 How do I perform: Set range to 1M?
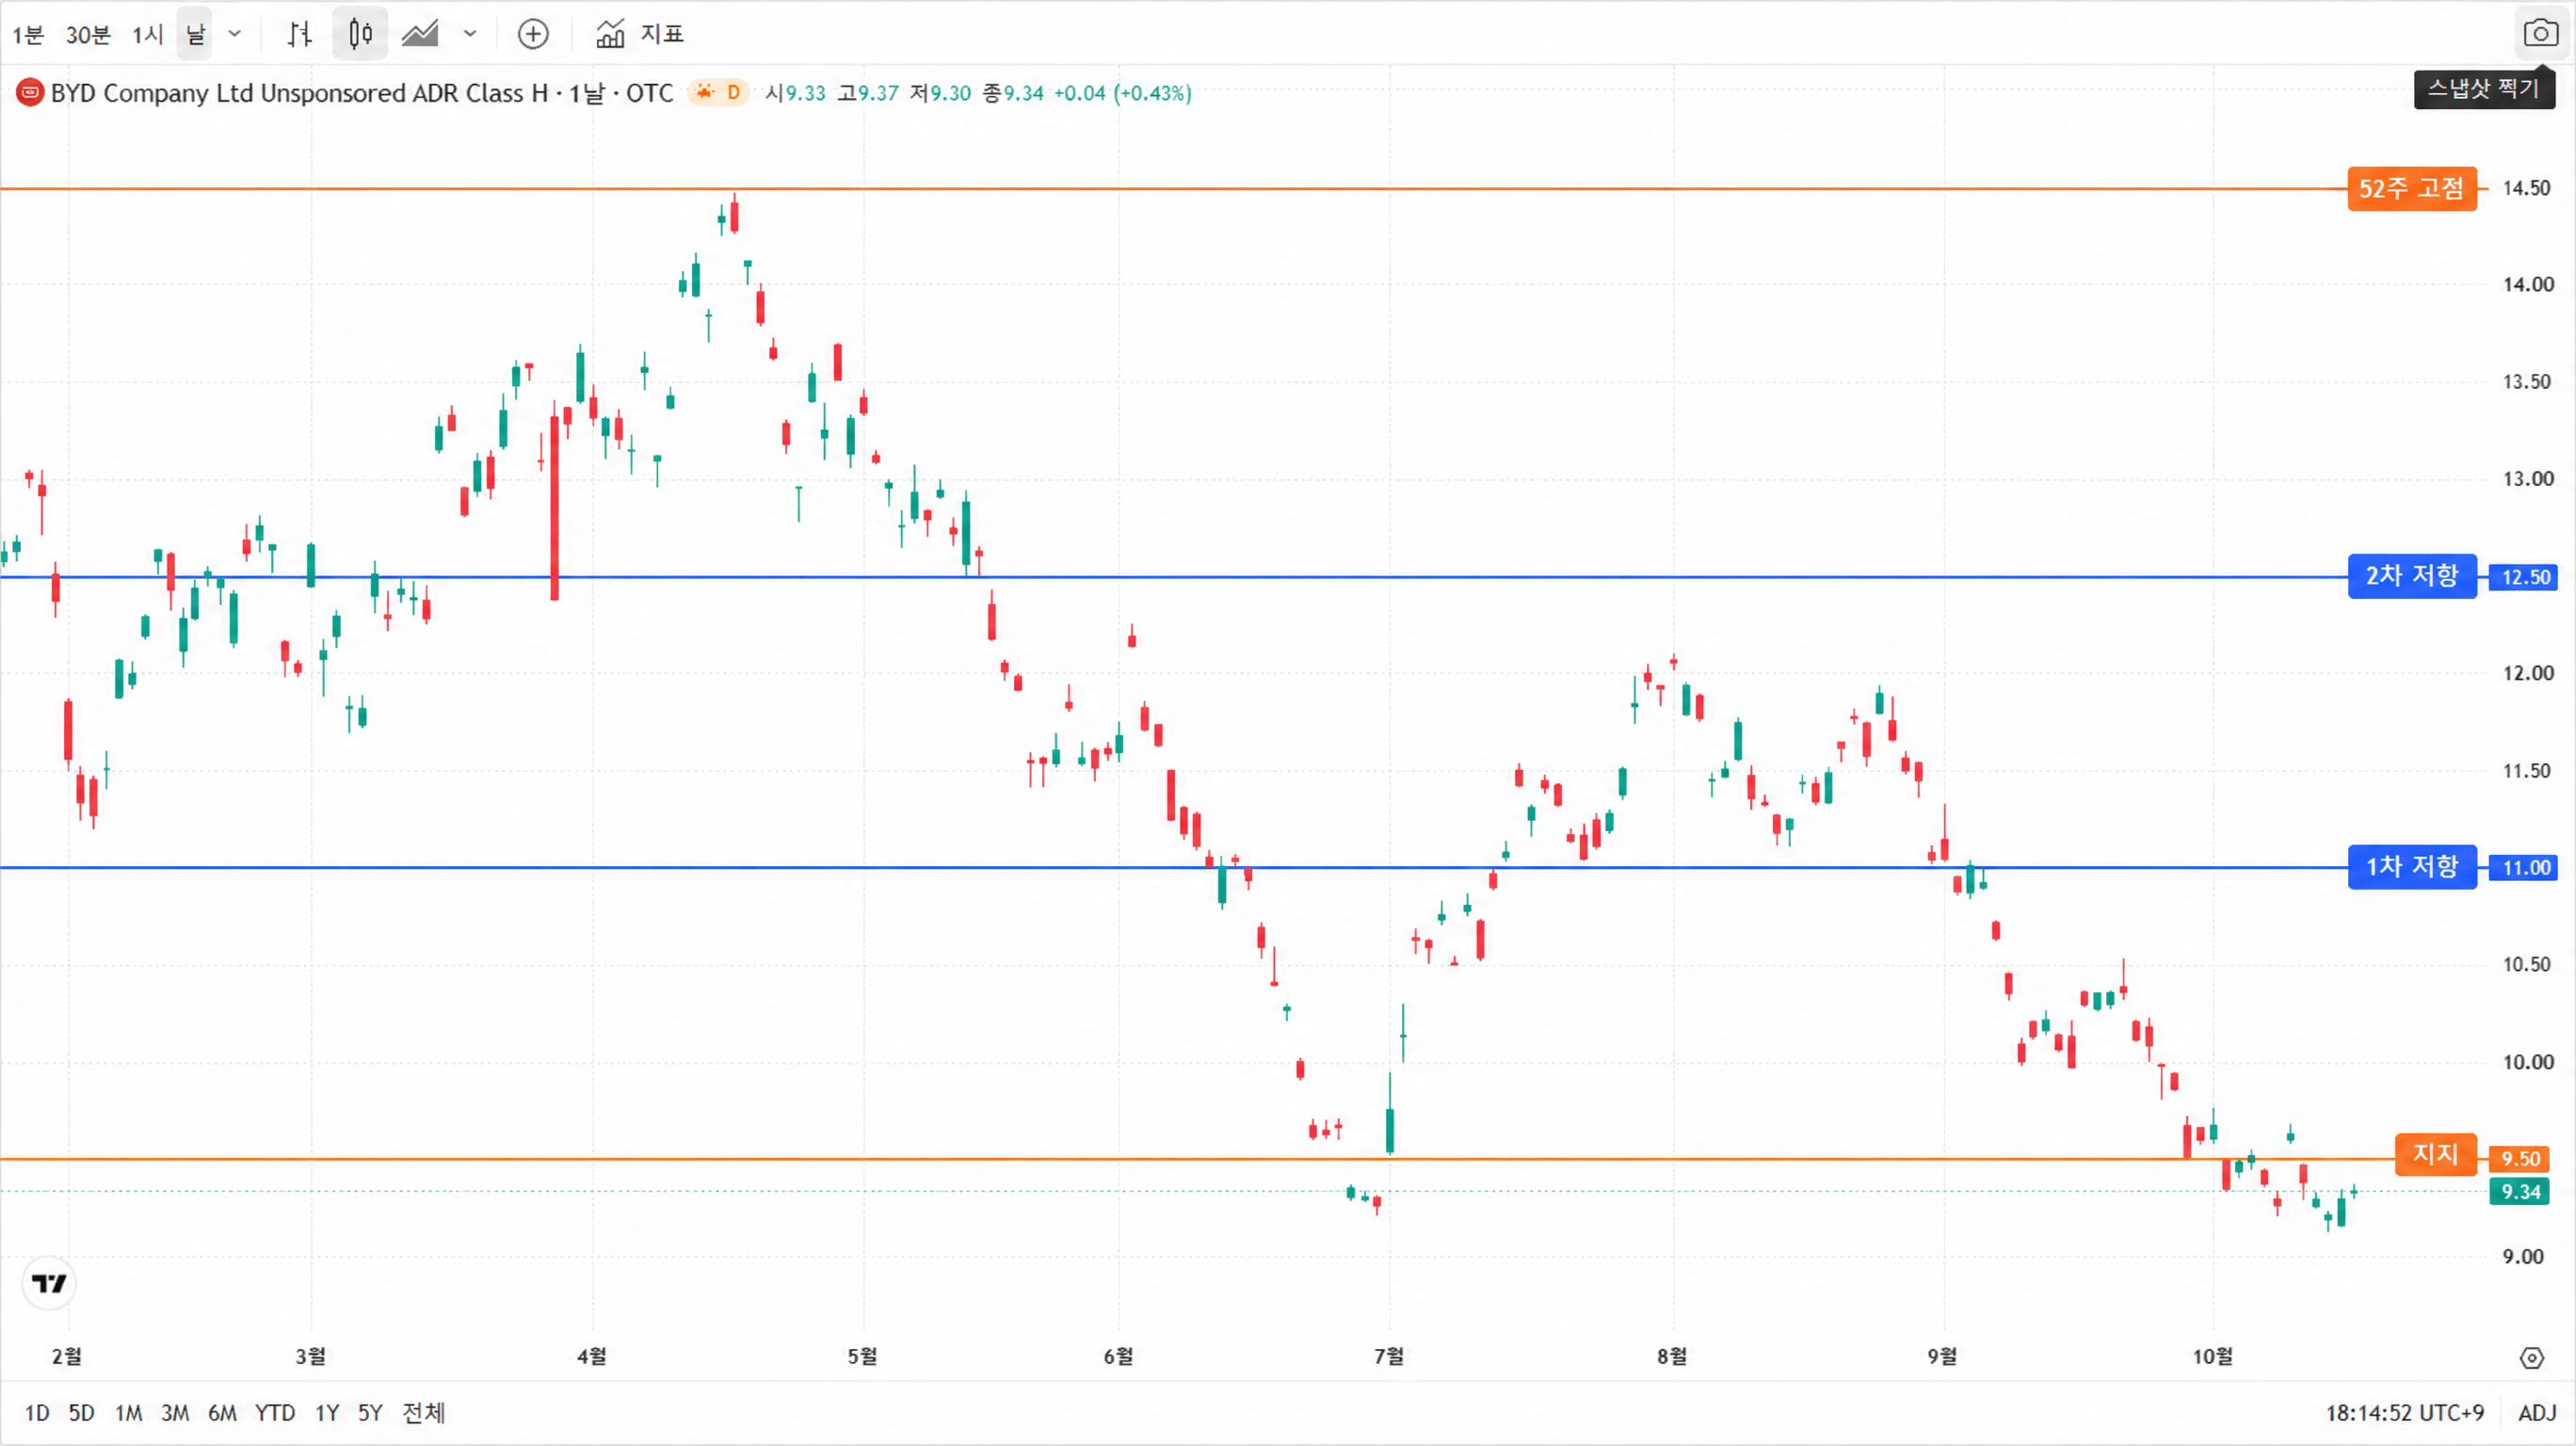click(128, 1413)
